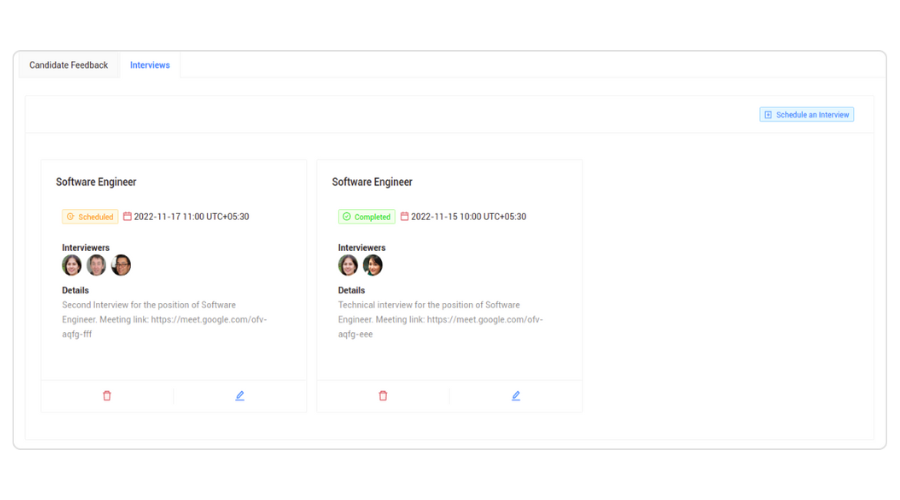Delete the completed Software Engineer interview
900x500 pixels.
pyautogui.click(x=383, y=396)
